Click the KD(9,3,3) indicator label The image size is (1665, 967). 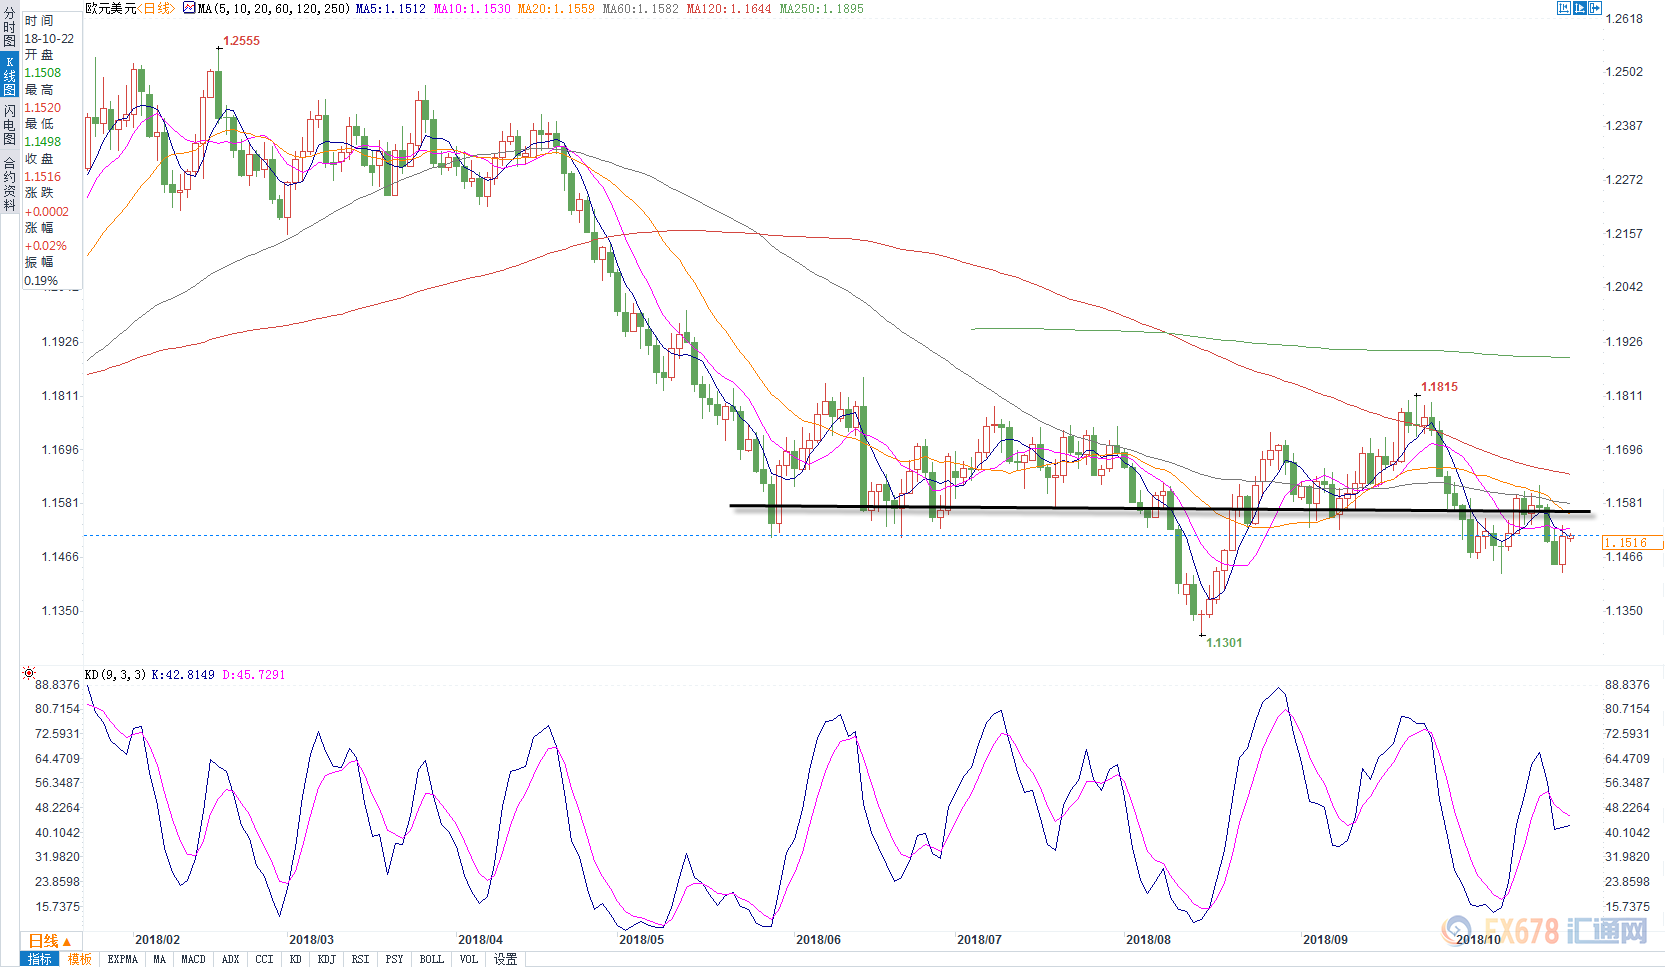click(115, 675)
